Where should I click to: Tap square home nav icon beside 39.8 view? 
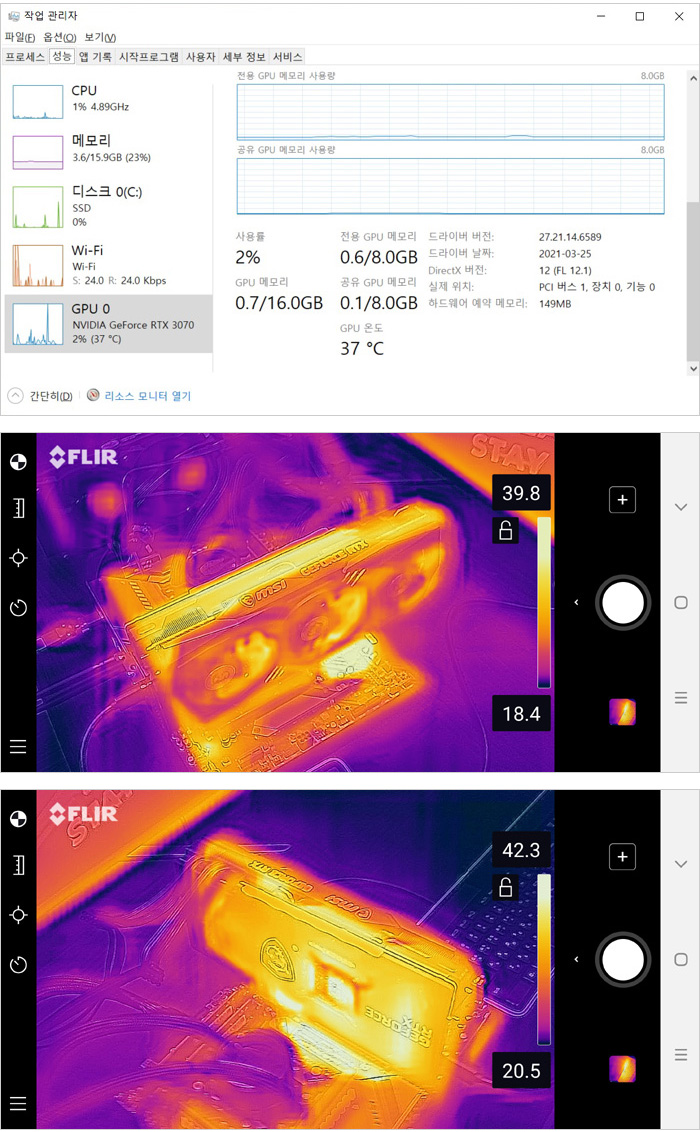(681, 602)
